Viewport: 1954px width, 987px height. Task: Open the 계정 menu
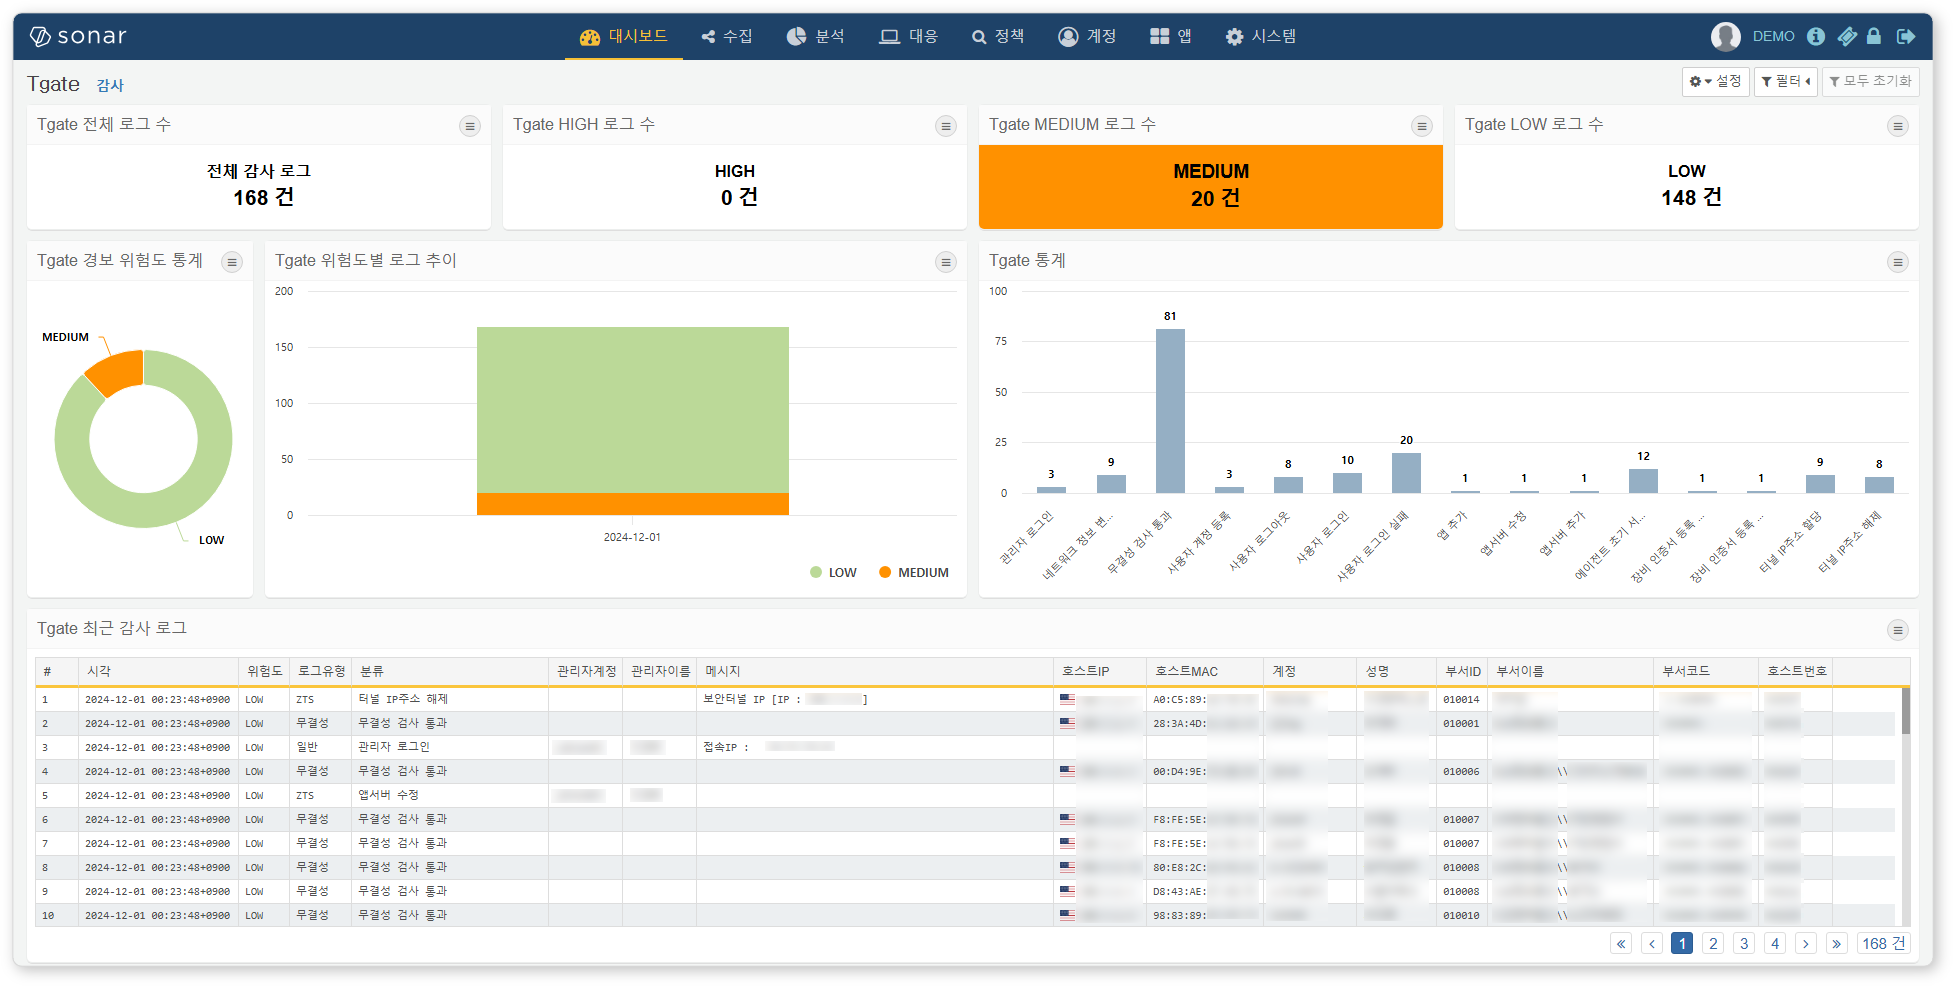coord(1087,36)
